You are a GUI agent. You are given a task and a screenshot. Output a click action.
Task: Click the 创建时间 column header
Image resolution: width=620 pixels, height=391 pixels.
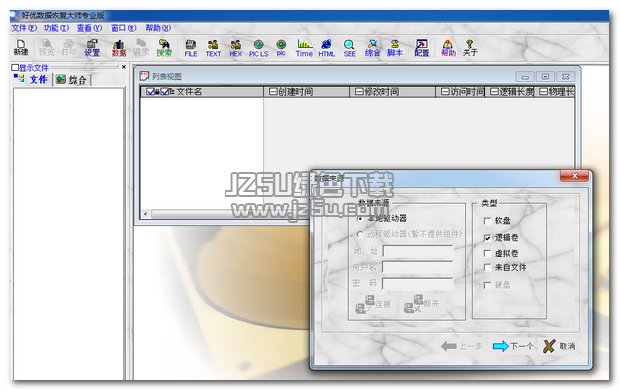[306, 92]
